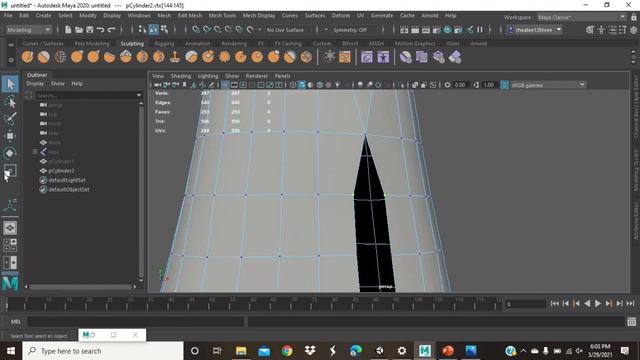640x360 pixels.
Task: Pause viewport with the pause icon
Action: 480,30
